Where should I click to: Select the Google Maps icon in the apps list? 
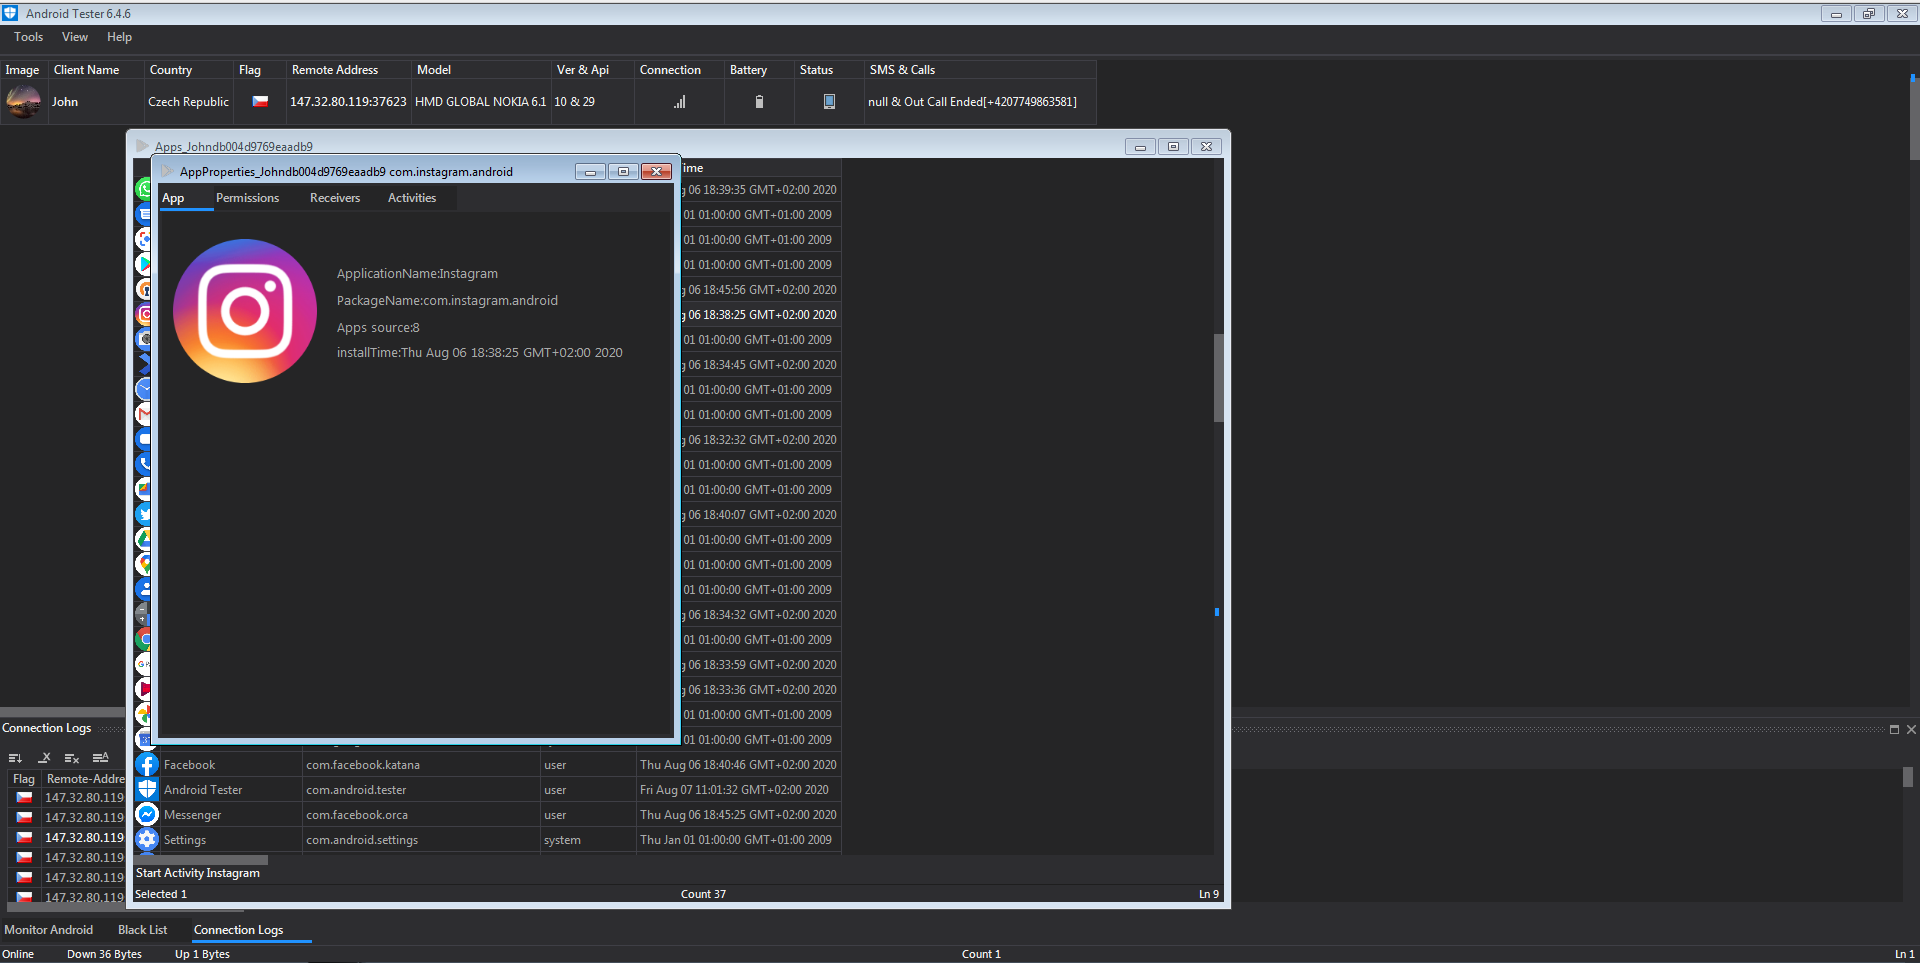pyautogui.click(x=144, y=564)
